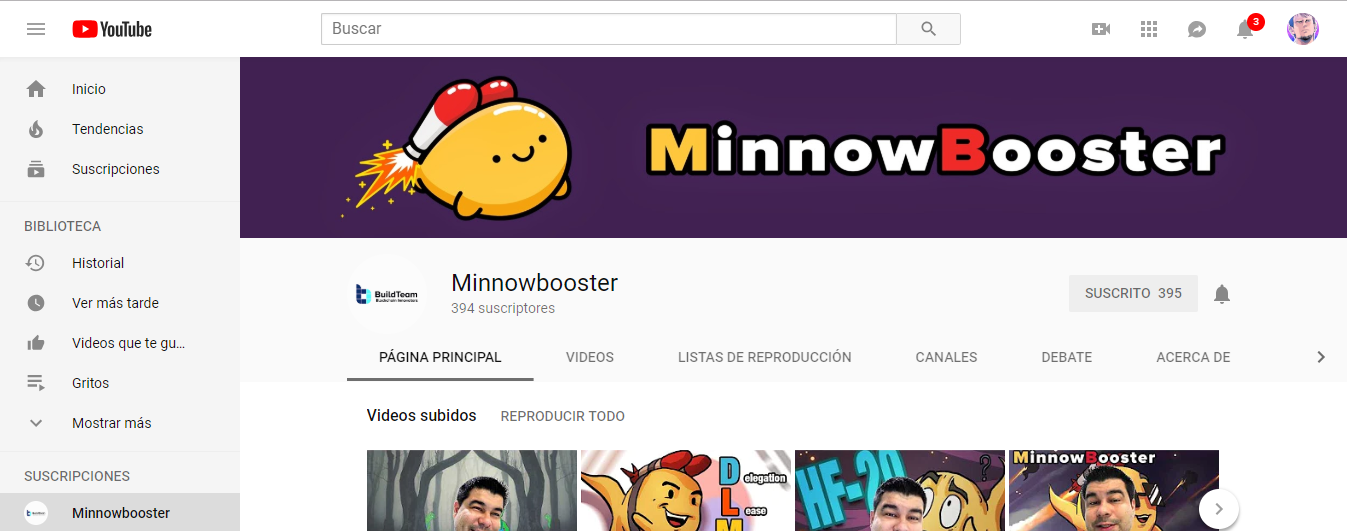Open the account avatar menu
Viewport: 1347px width, 531px height.
tap(1303, 29)
